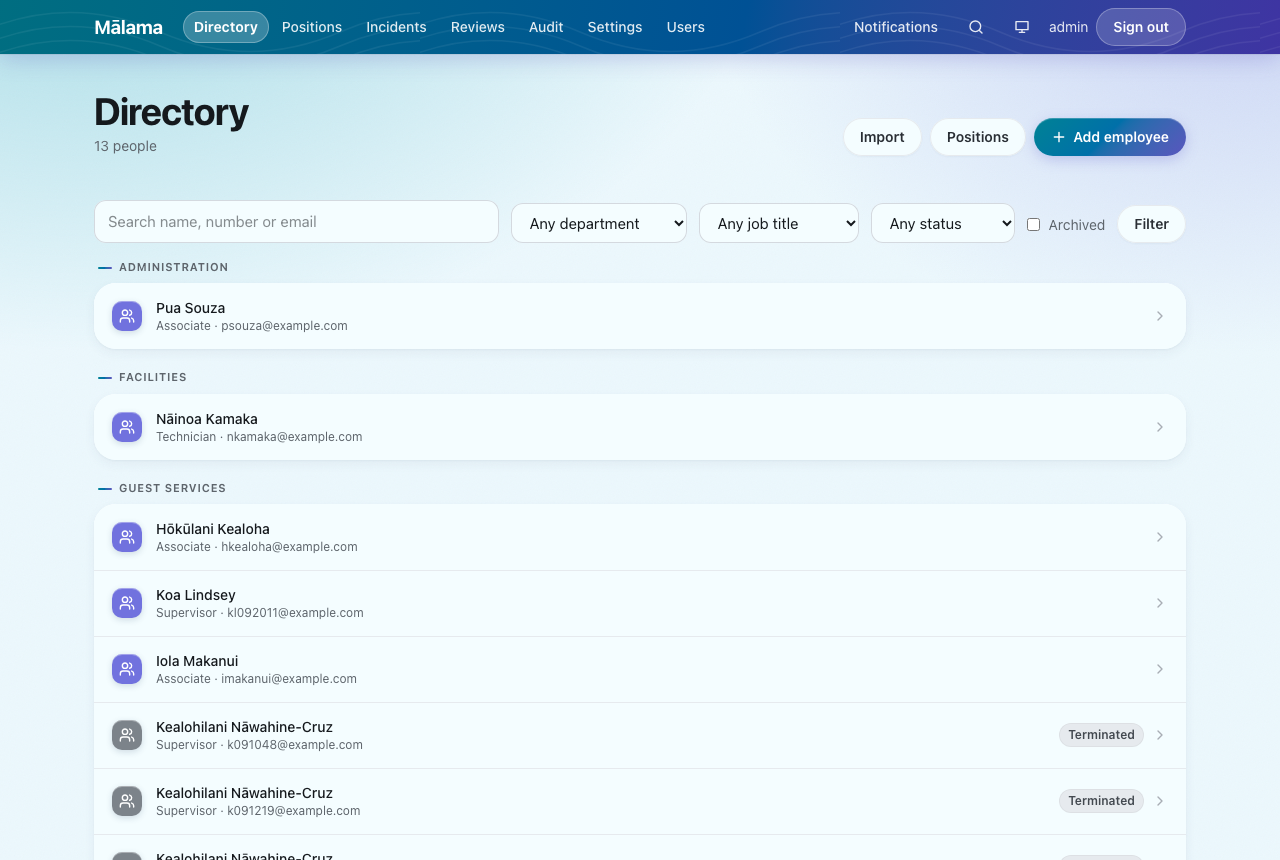
Task: Open chevron for k091048@example.com row
Action: pyautogui.click(x=1160, y=735)
